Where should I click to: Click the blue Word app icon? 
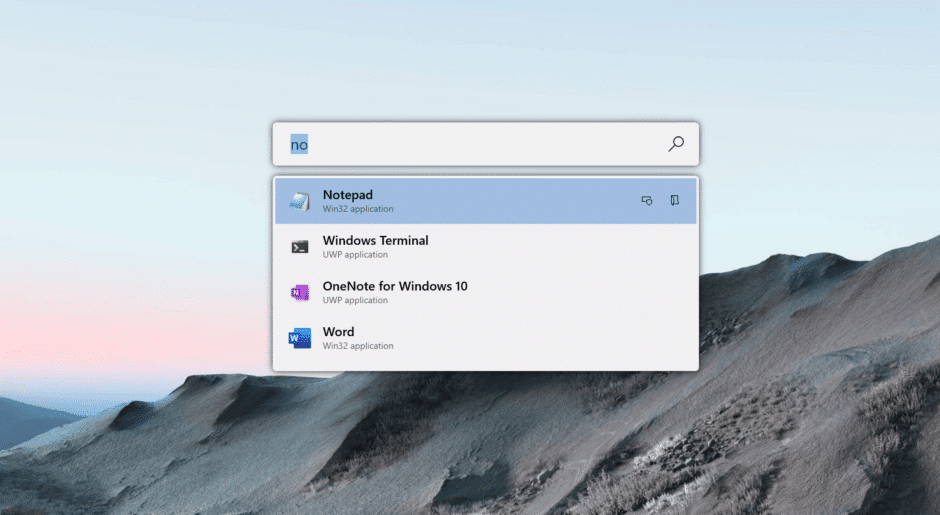click(x=300, y=338)
